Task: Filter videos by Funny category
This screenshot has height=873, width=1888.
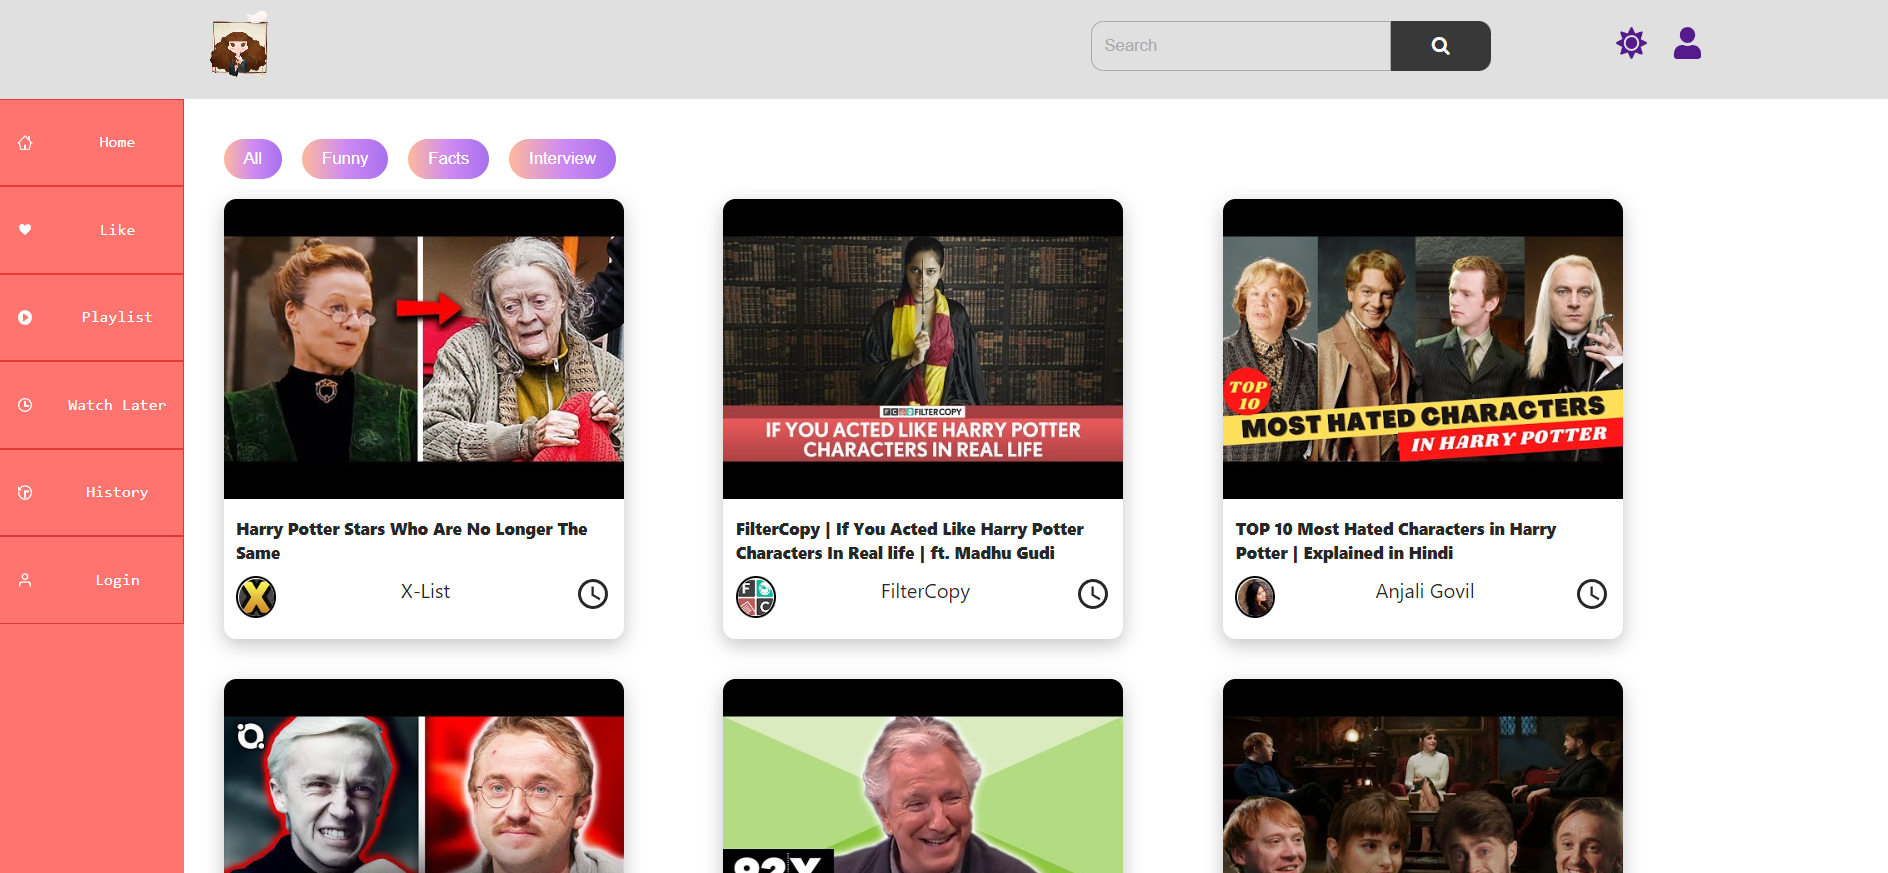Action: pyautogui.click(x=345, y=159)
